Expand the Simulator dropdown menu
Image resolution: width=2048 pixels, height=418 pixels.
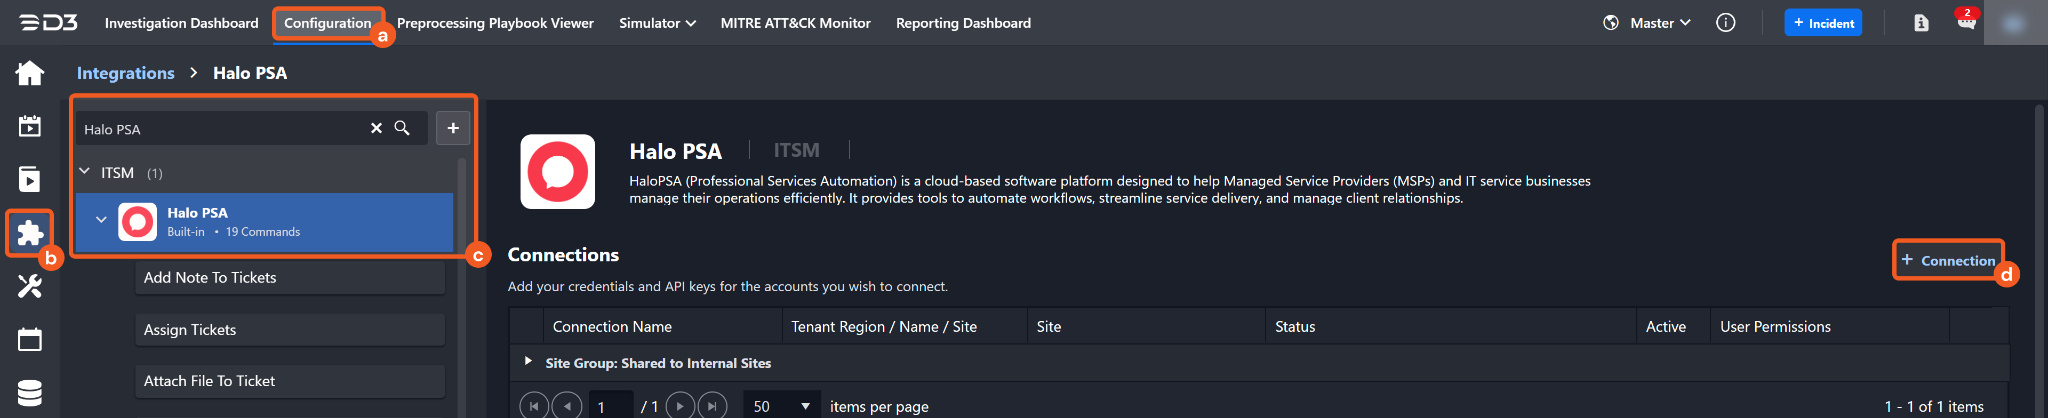[x=657, y=23]
